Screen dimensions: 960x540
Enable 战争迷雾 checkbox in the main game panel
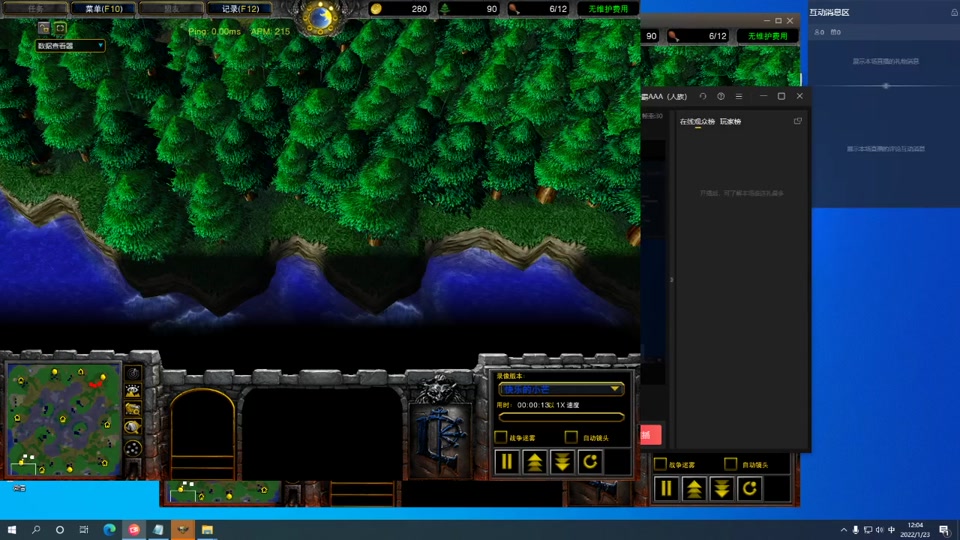tap(501, 437)
